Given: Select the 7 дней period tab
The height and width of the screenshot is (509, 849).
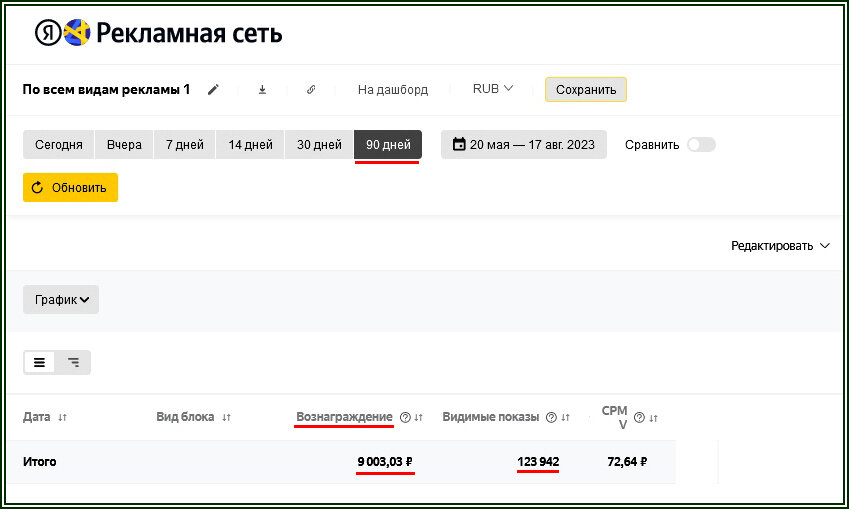Looking at the screenshot, I should point(185,145).
